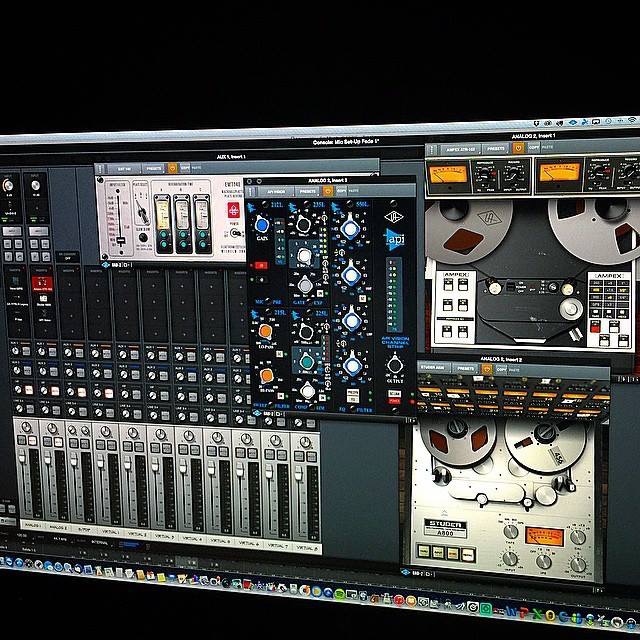Select the S/PDIF channel label
Viewport: 640px width, 640px height.
83,529
